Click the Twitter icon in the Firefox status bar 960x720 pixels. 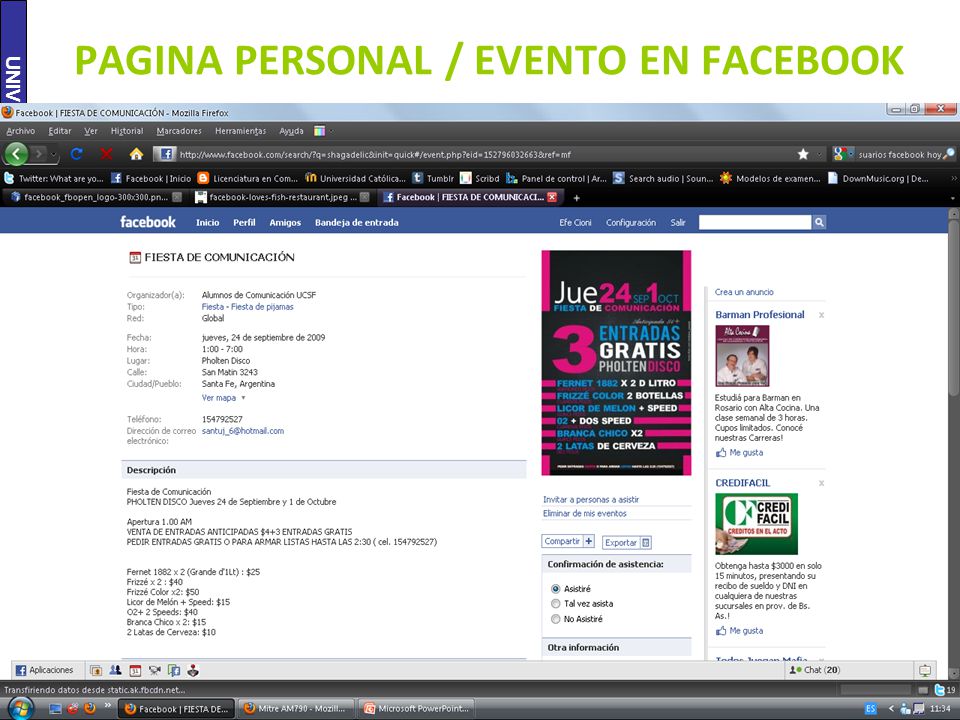(x=940, y=690)
